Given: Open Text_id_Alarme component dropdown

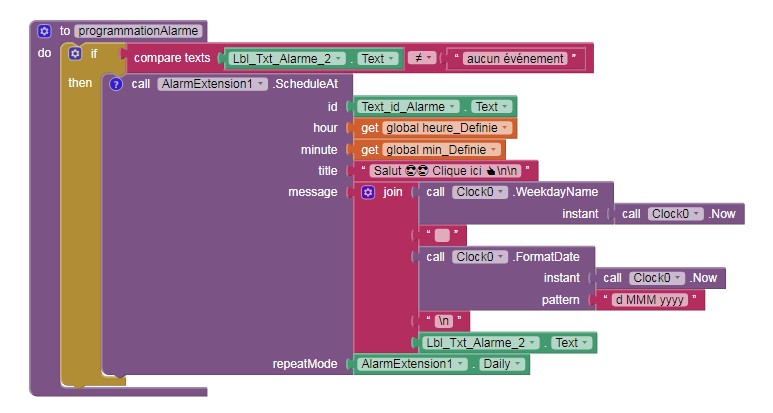Looking at the screenshot, I should pyautogui.click(x=409, y=106).
